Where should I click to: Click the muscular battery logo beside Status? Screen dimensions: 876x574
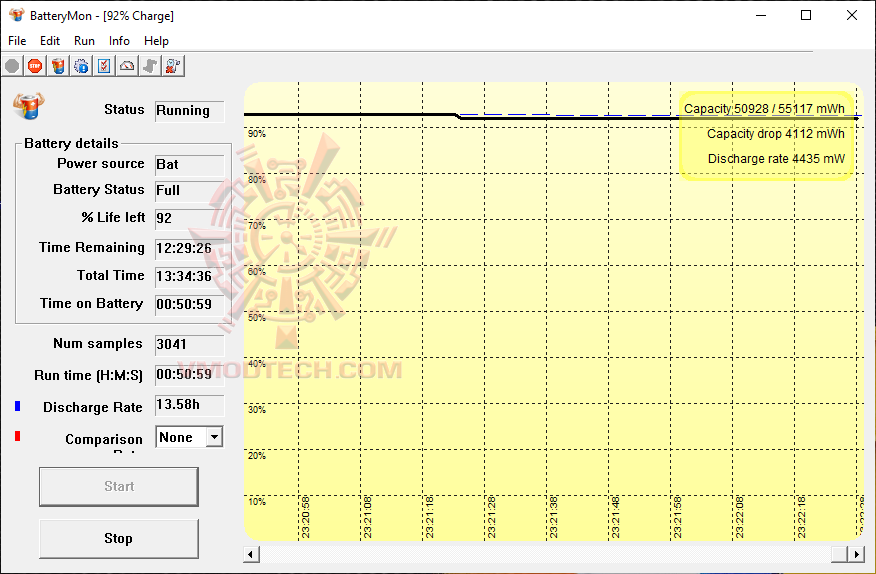pyautogui.click(x=28, y=106)
